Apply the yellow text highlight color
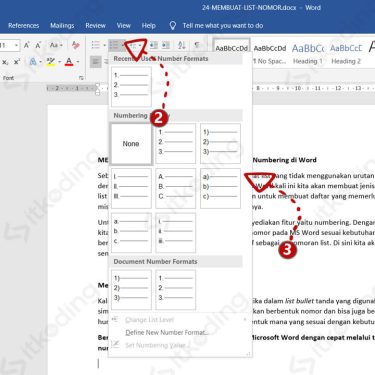375x375 pixels. click(x=51, y=62)
